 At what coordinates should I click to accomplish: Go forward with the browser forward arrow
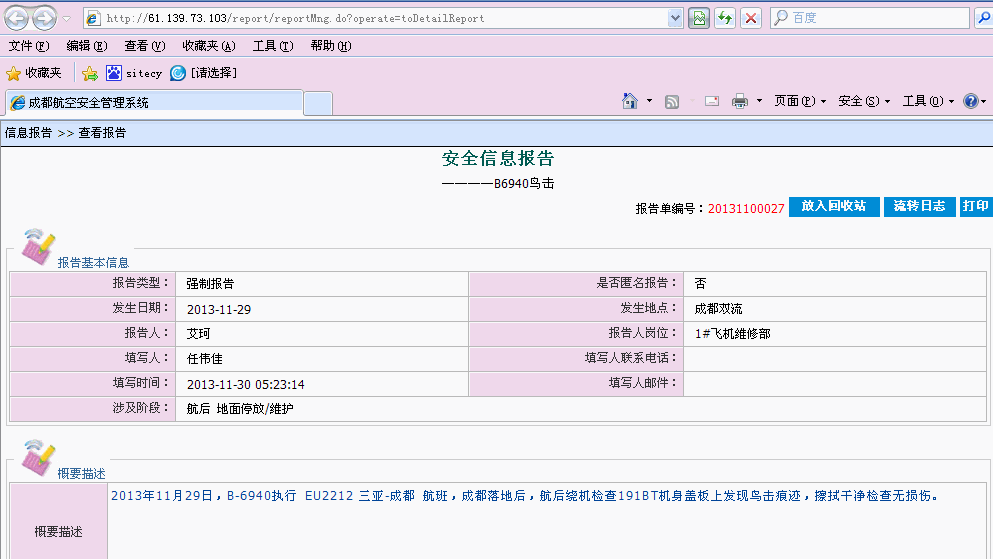tap(44, 18)
